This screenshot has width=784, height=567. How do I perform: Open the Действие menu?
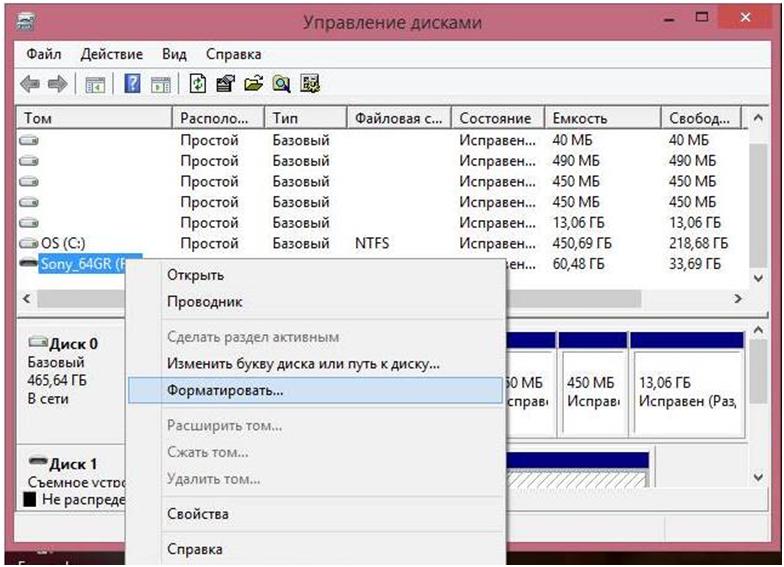coord(111,54)
